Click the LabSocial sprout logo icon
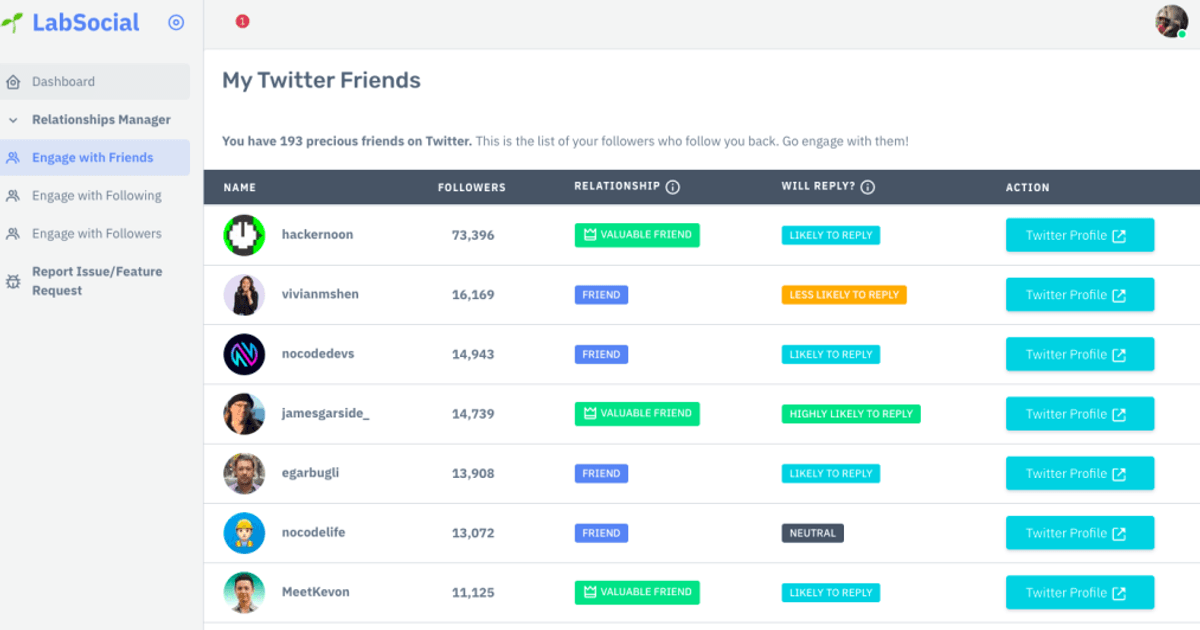Screen dimensions: 1200x630 click(14, 22)
